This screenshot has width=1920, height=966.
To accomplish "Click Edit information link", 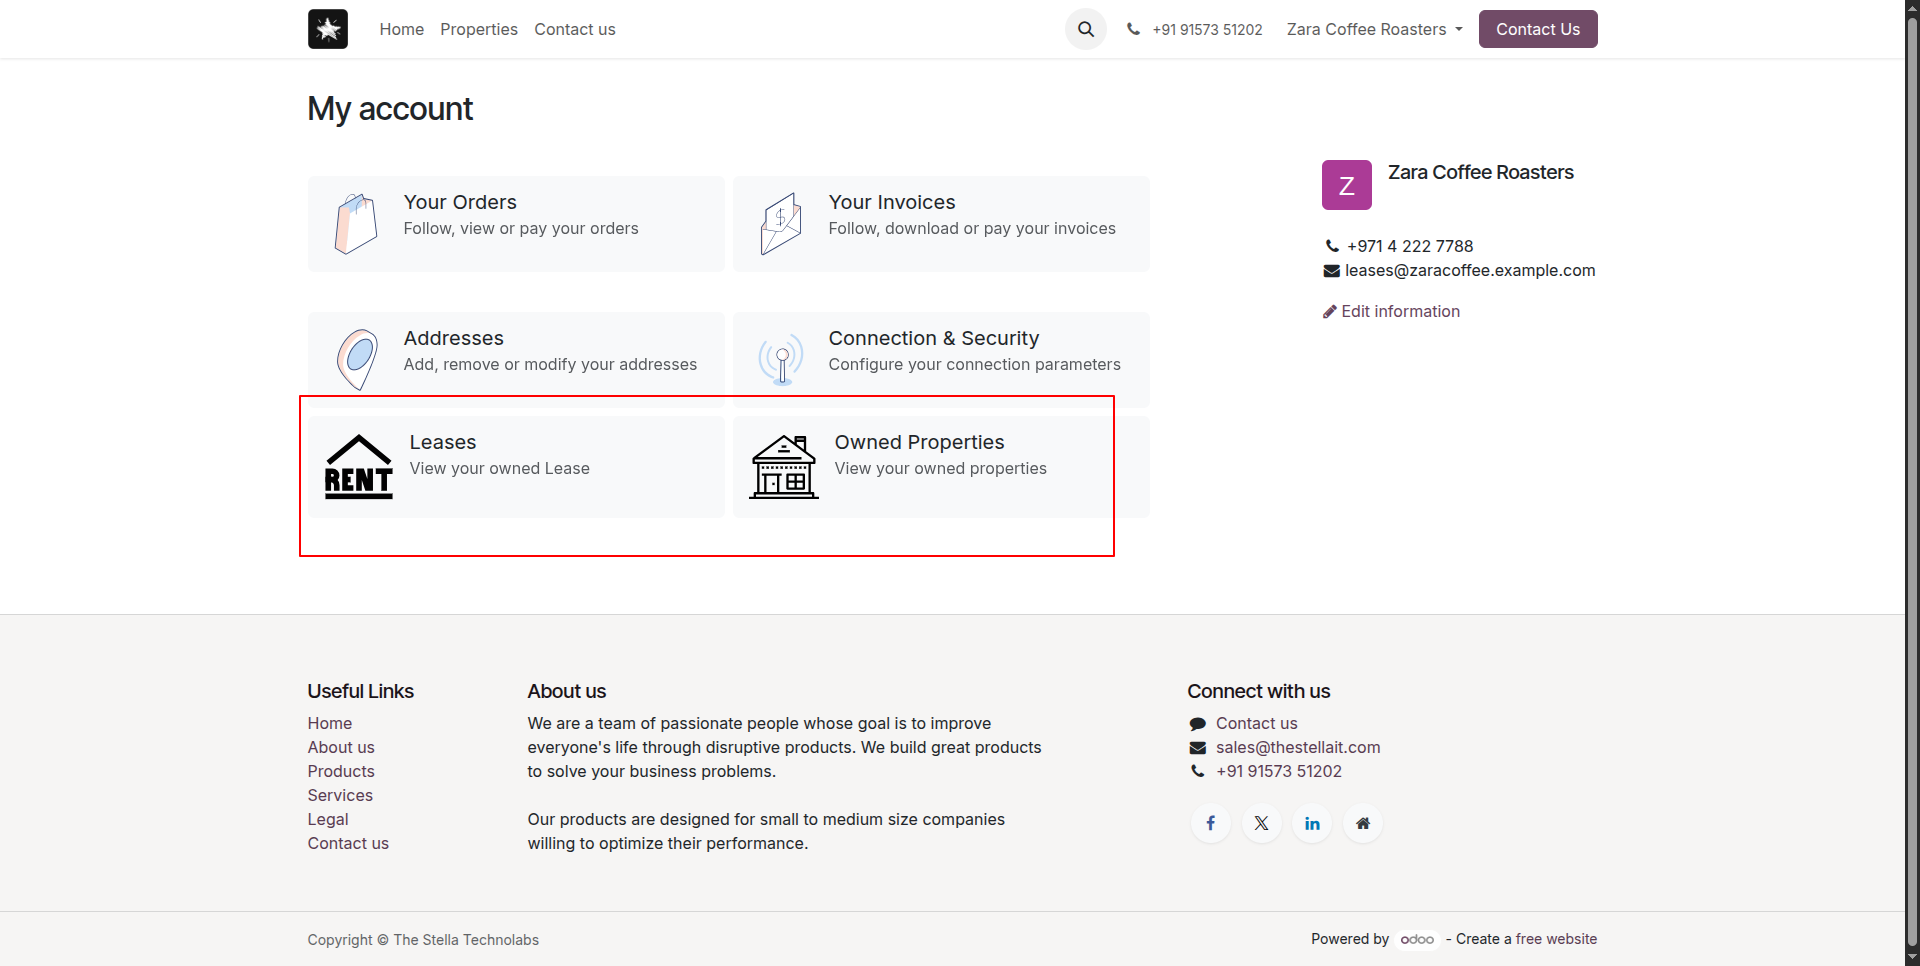I will click(1391, 311).
